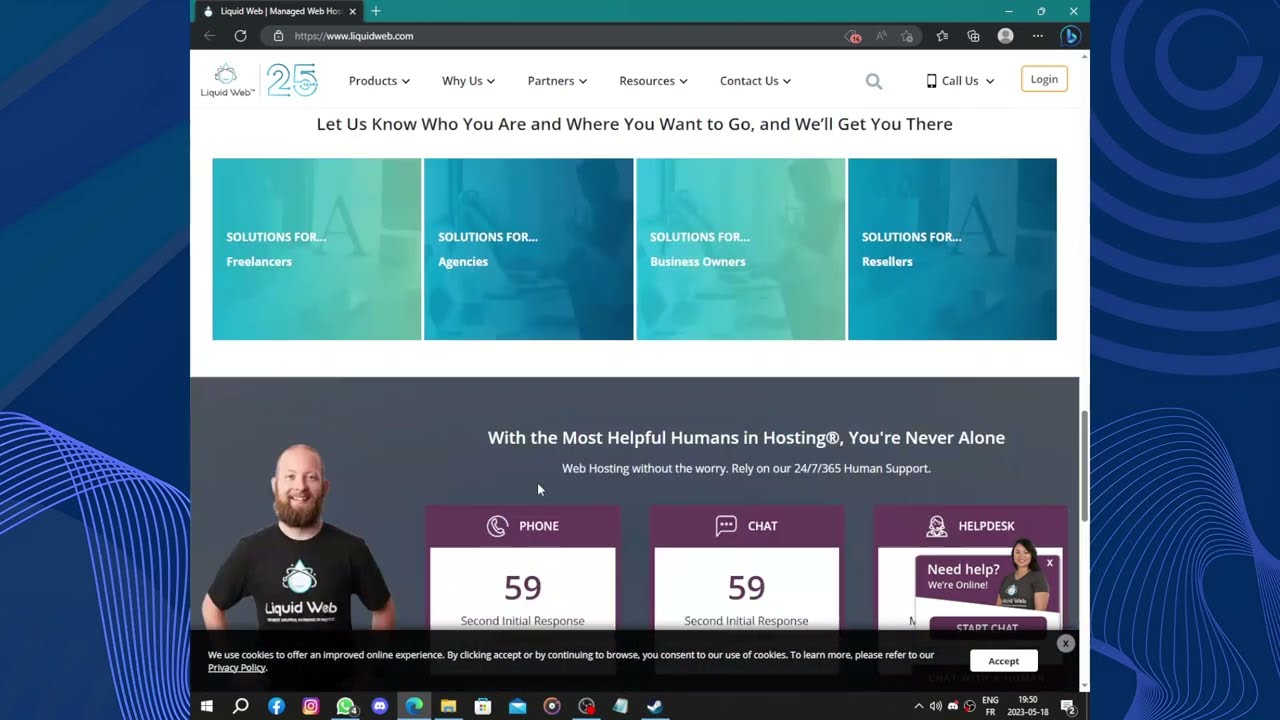The height and width of the screenshot is (720, 1280).
Task: Click the volume speaker tray icon
Action: pos(936,706)
